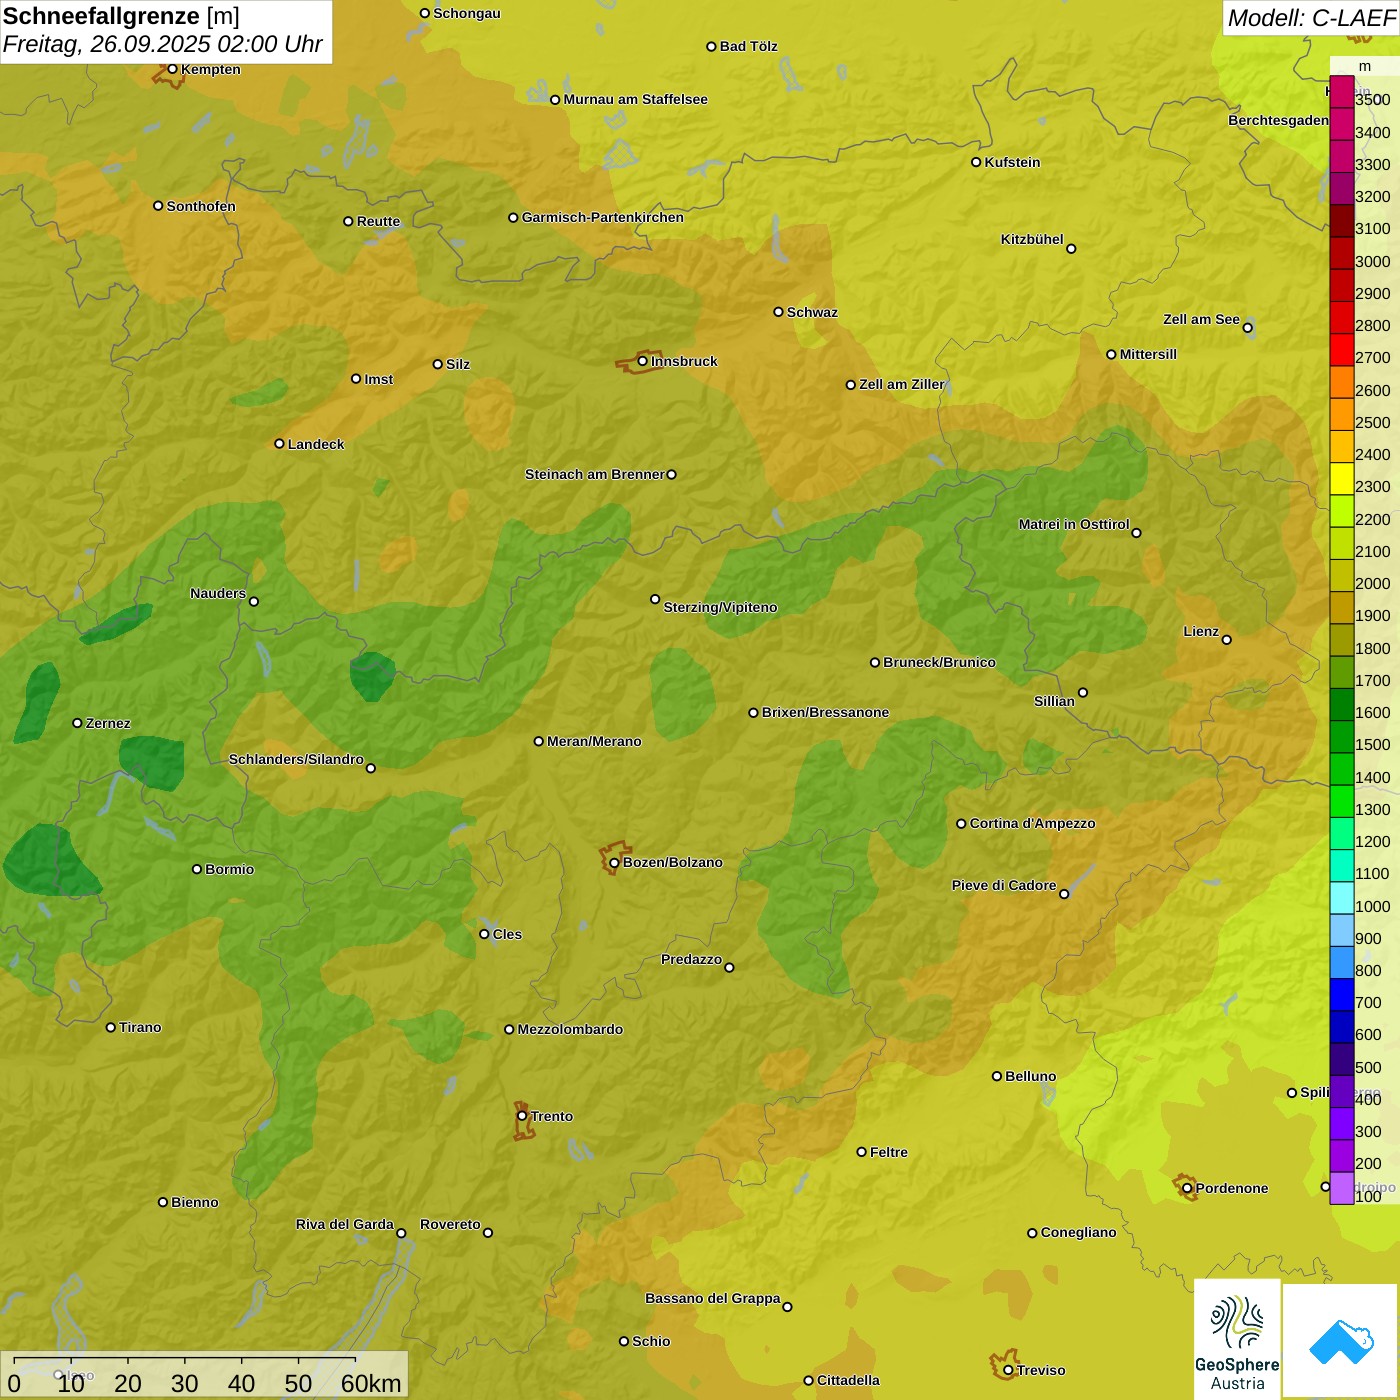Click the Bassano del Grappa label
Screen dimensions: 1400x1400
(713, 1298)
